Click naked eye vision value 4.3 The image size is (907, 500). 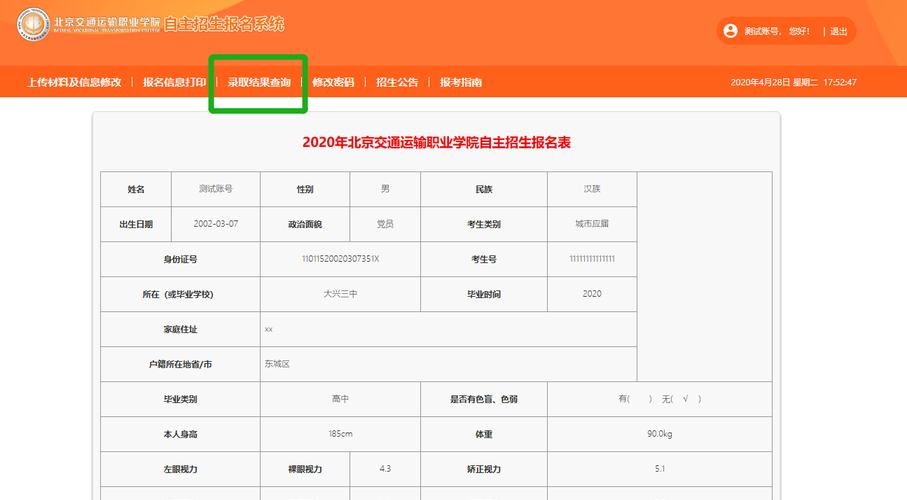385,469
